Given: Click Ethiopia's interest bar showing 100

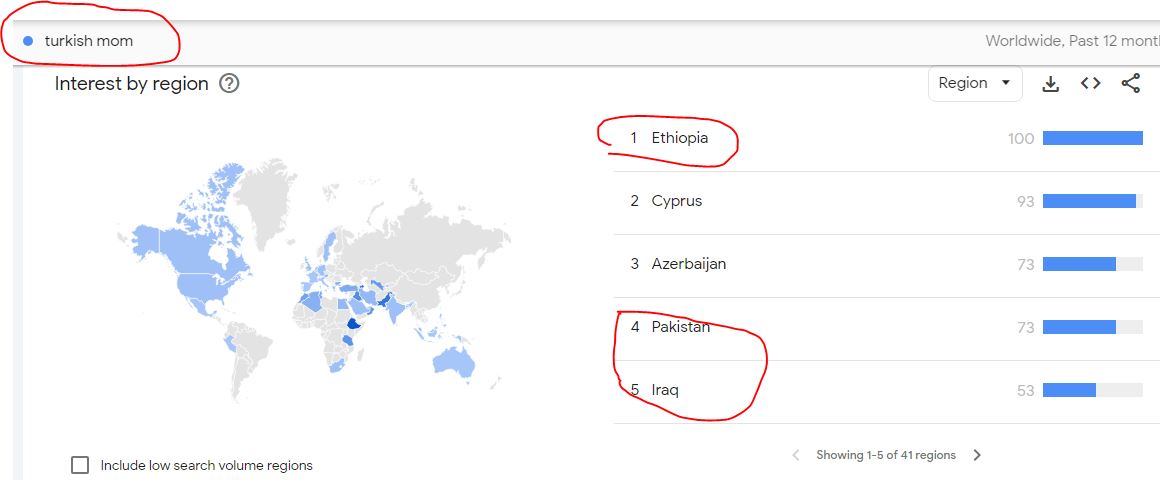Looking at the screenshot, I should tap(1092, 138).
